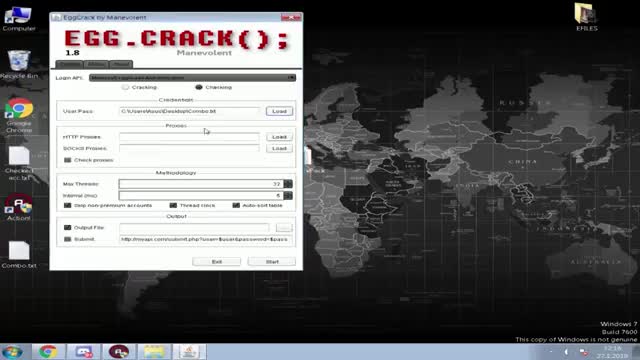
Task: Click the Chrome icon in the taskbar
Action: pyautogui.click(x=48, y=351)
